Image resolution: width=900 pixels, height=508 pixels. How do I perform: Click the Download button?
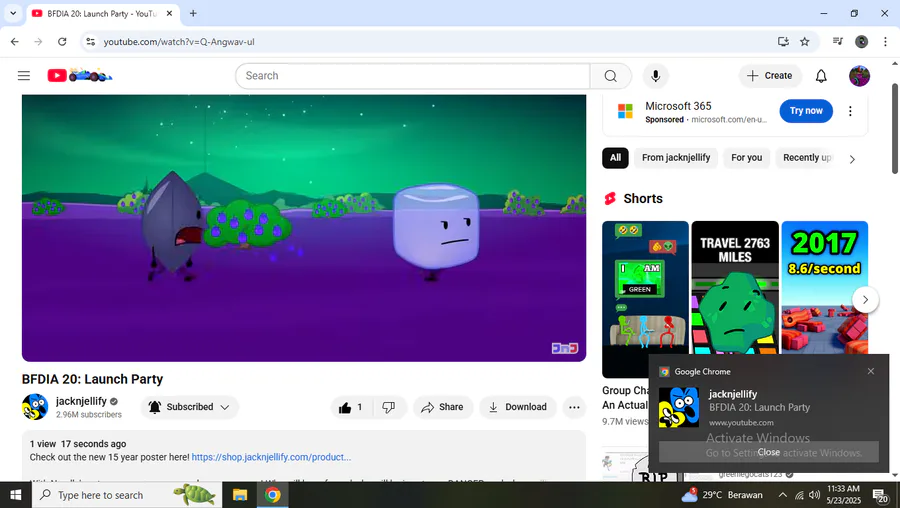518,407
